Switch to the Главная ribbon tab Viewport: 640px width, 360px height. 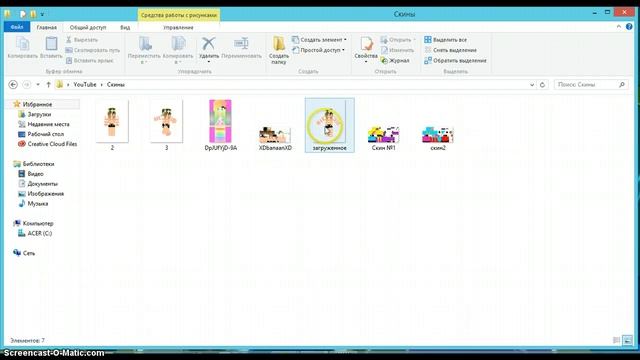pos(47,27)
